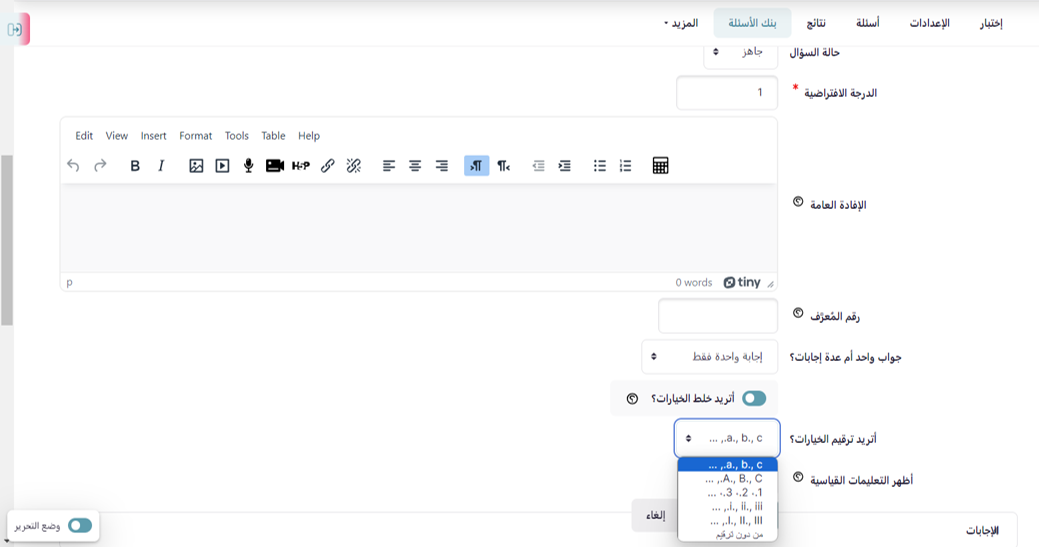This screenshot has width=1039, height=547.
Task: Insert image using the editor toolbar icon
Action: pos(196,166)
